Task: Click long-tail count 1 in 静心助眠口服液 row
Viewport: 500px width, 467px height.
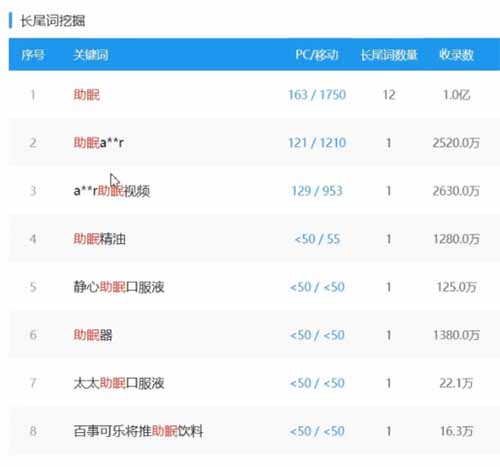Action: [389, 287]
